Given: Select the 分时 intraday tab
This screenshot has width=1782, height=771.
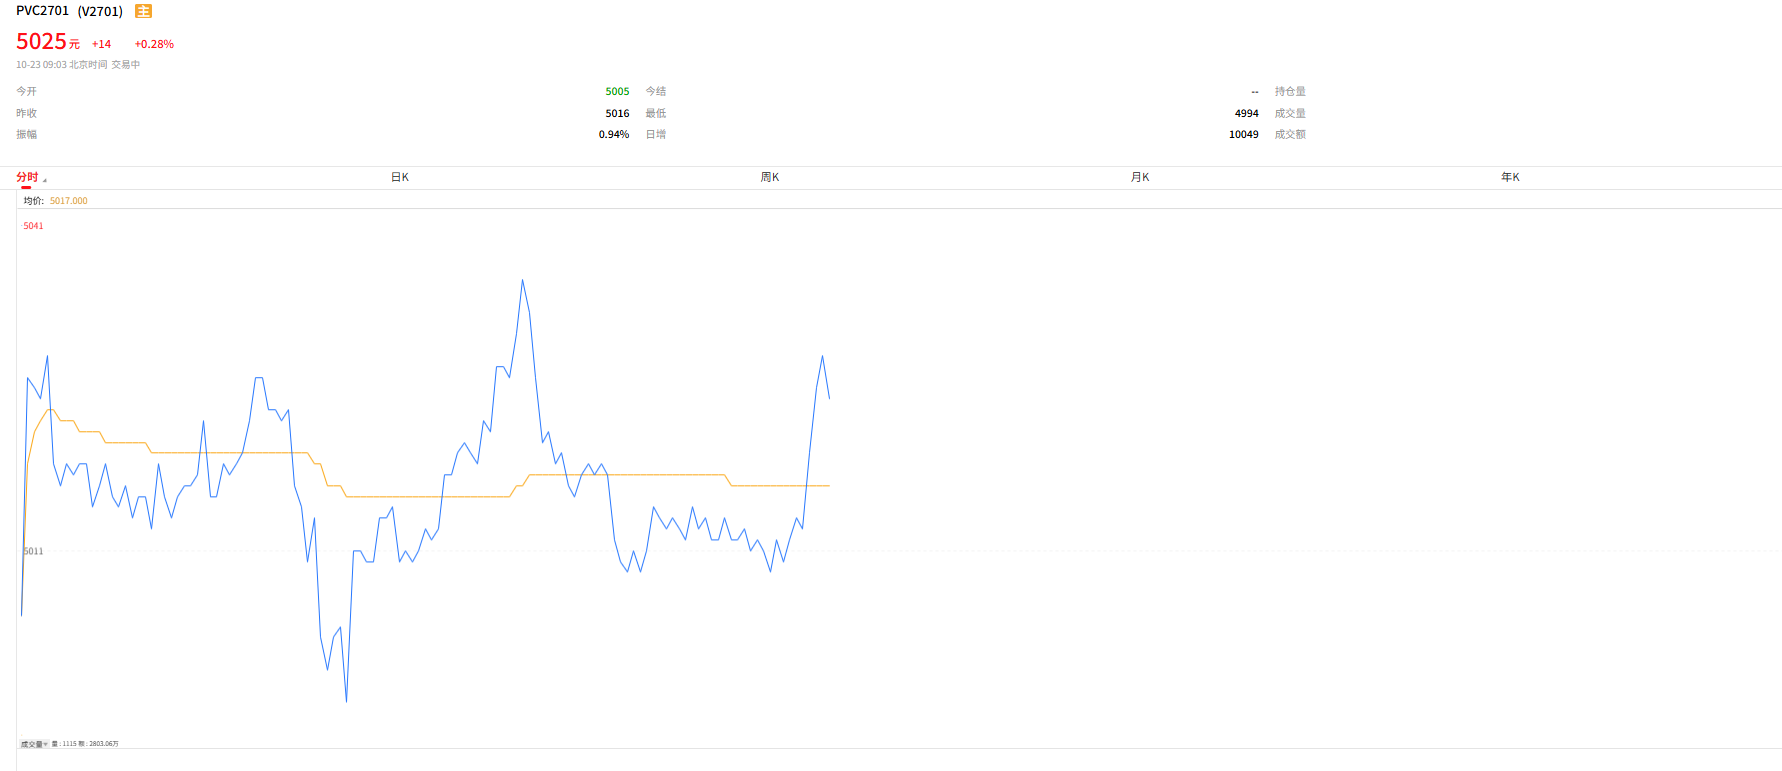Looking at the screenshot, I should click(27, 177).
